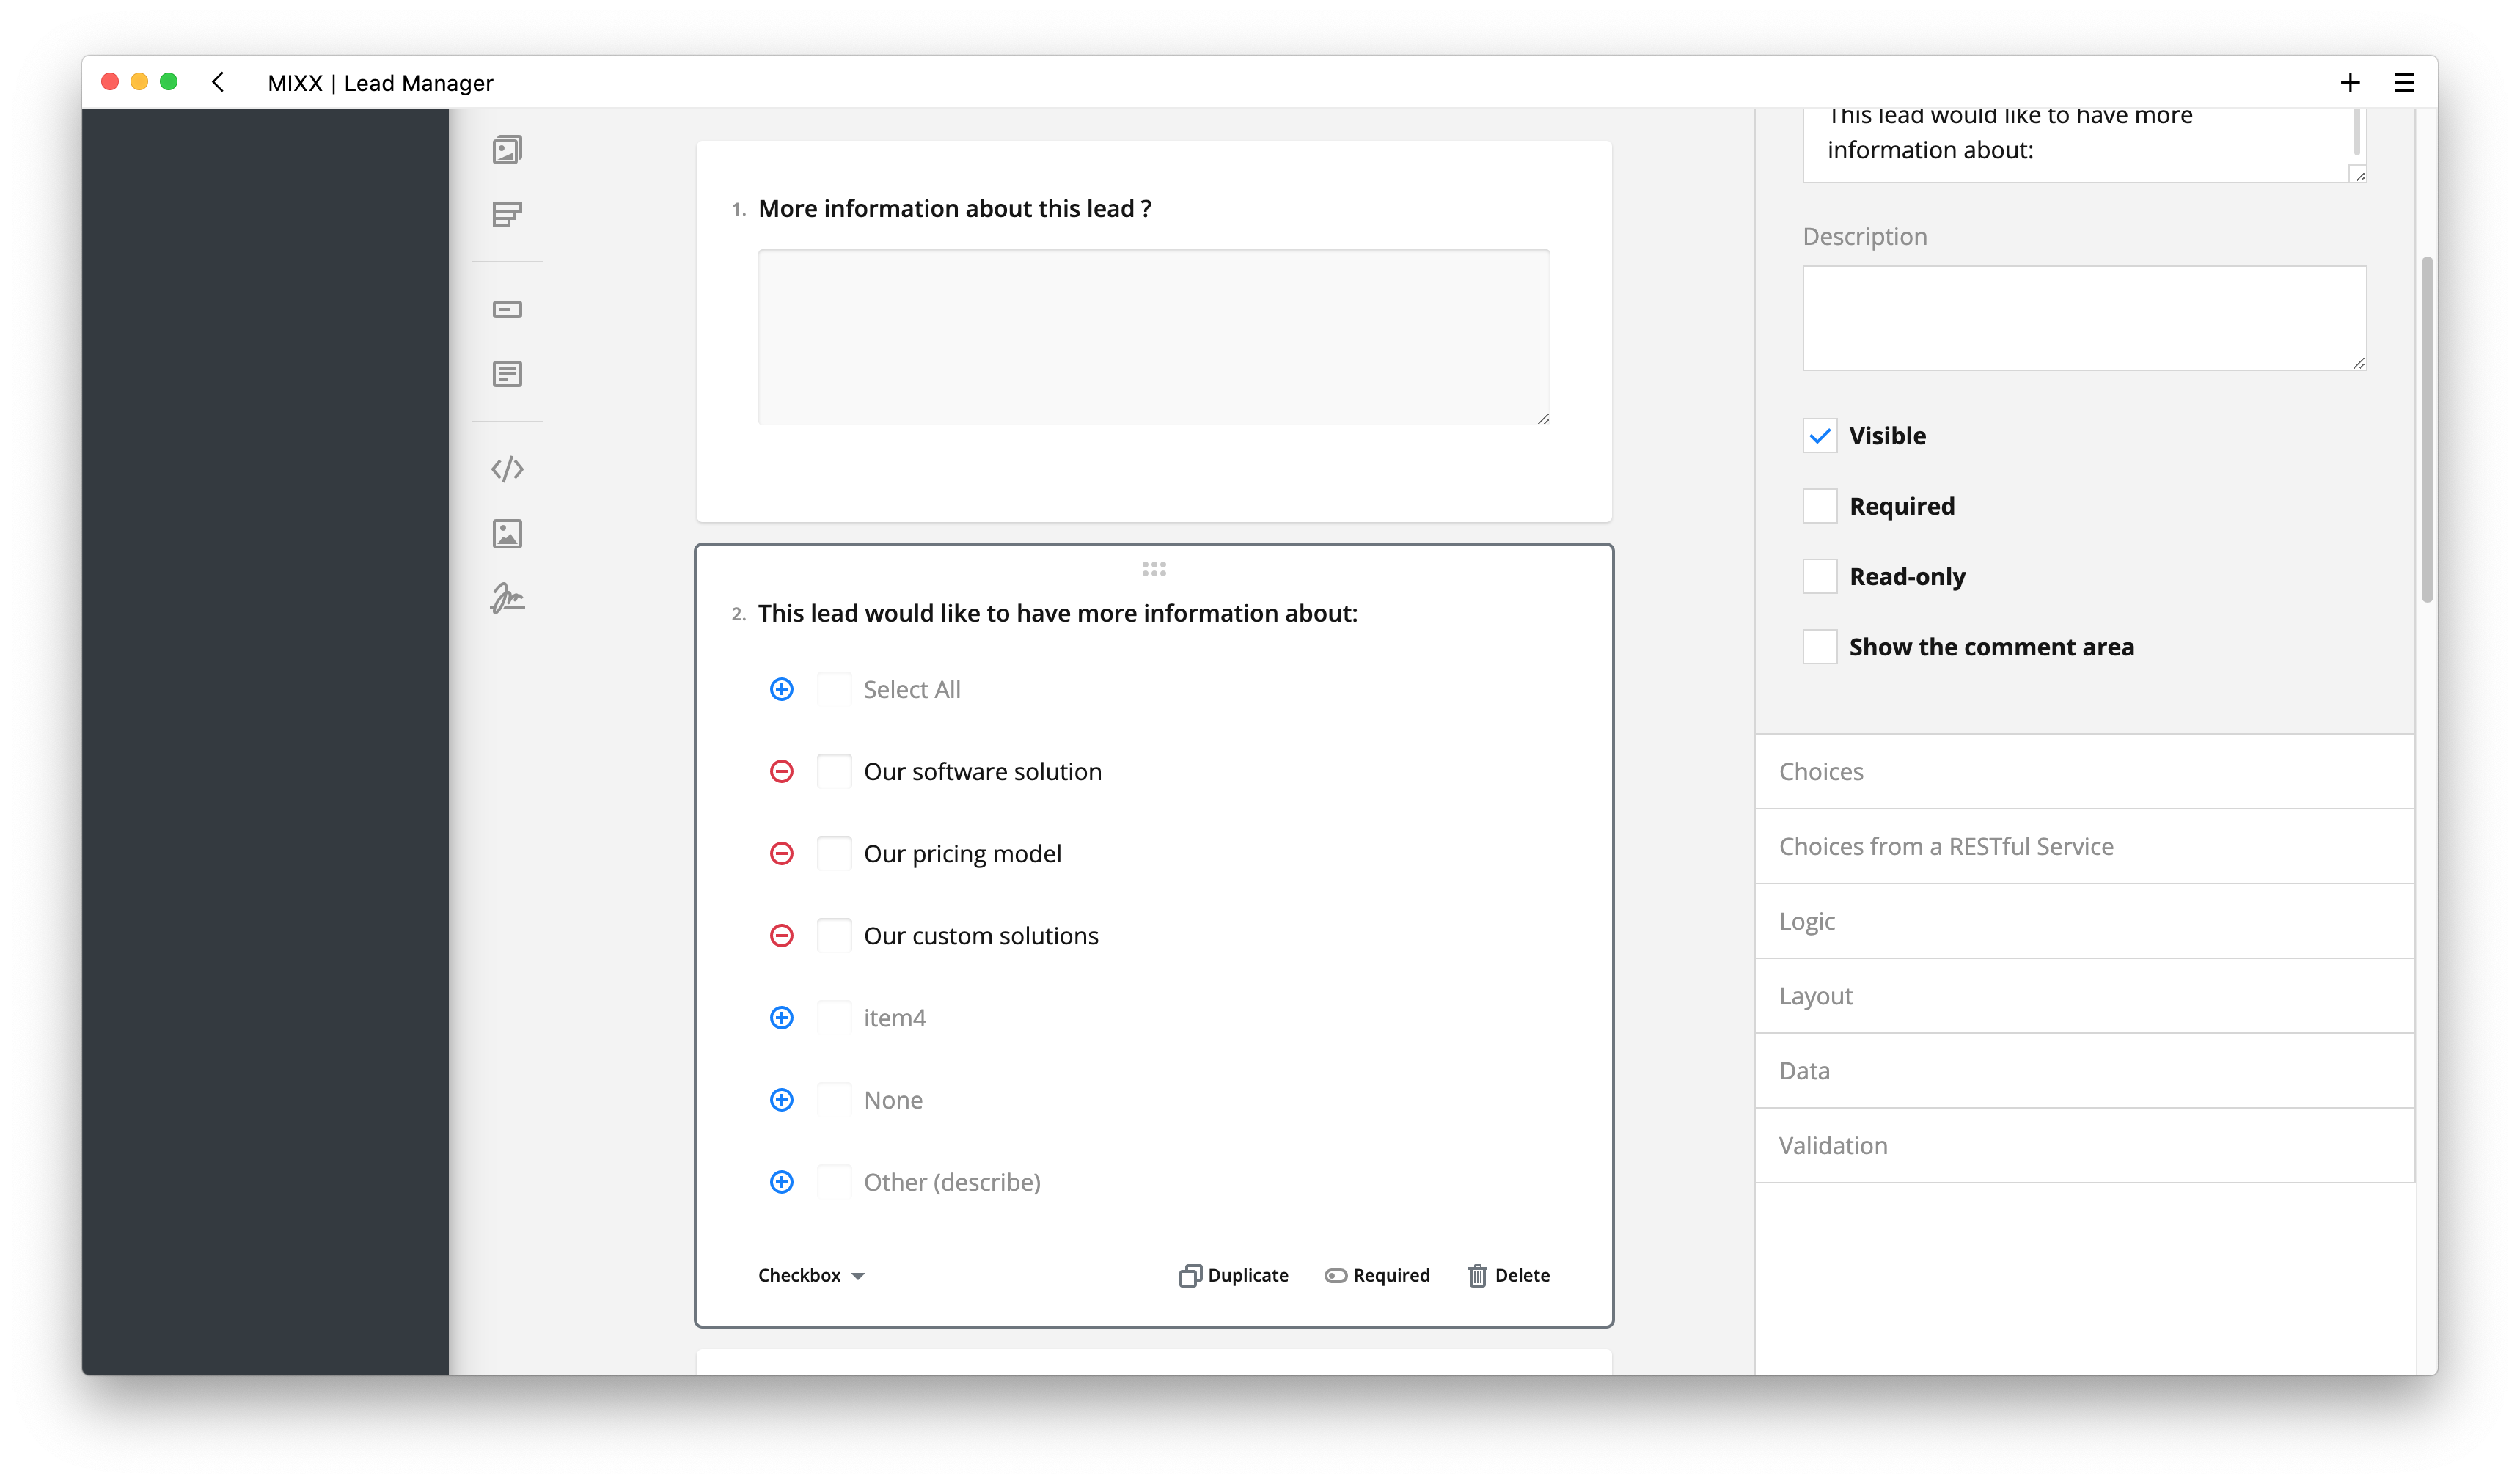Expand the Choices section
This screenshot has width=2520, height=1484.
click(x=2084, y=771)
